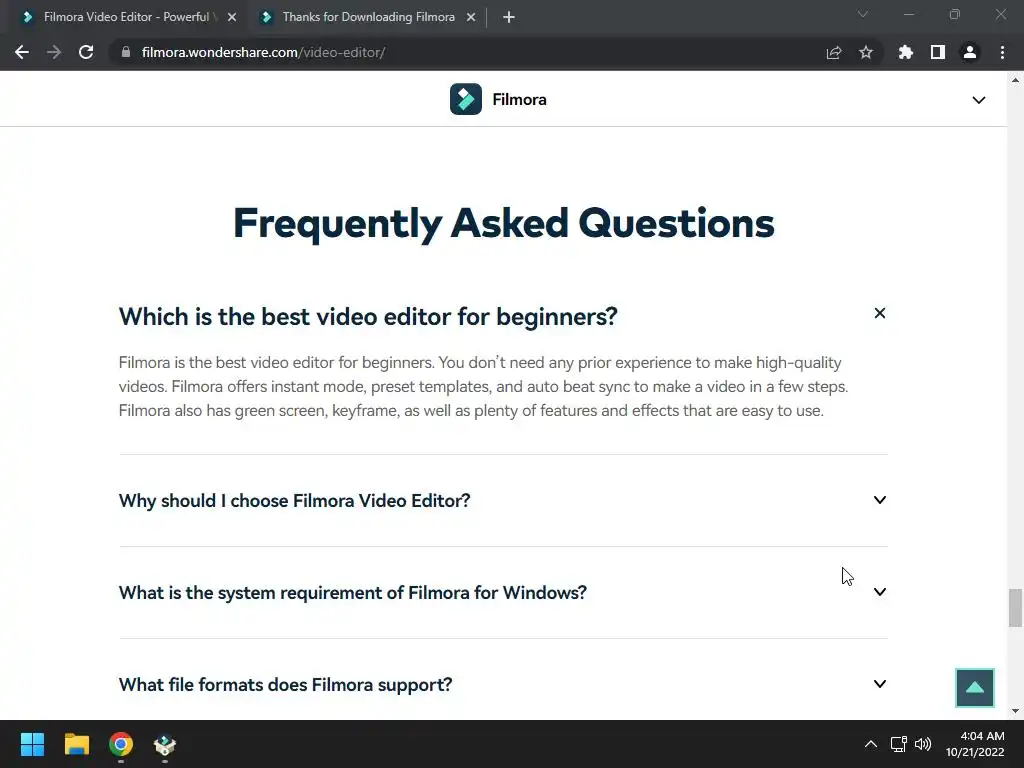Close the 'Filmora Video Editor' tab
The width and height of the screenshot is (1024, 768).
[x=232, y=17]
